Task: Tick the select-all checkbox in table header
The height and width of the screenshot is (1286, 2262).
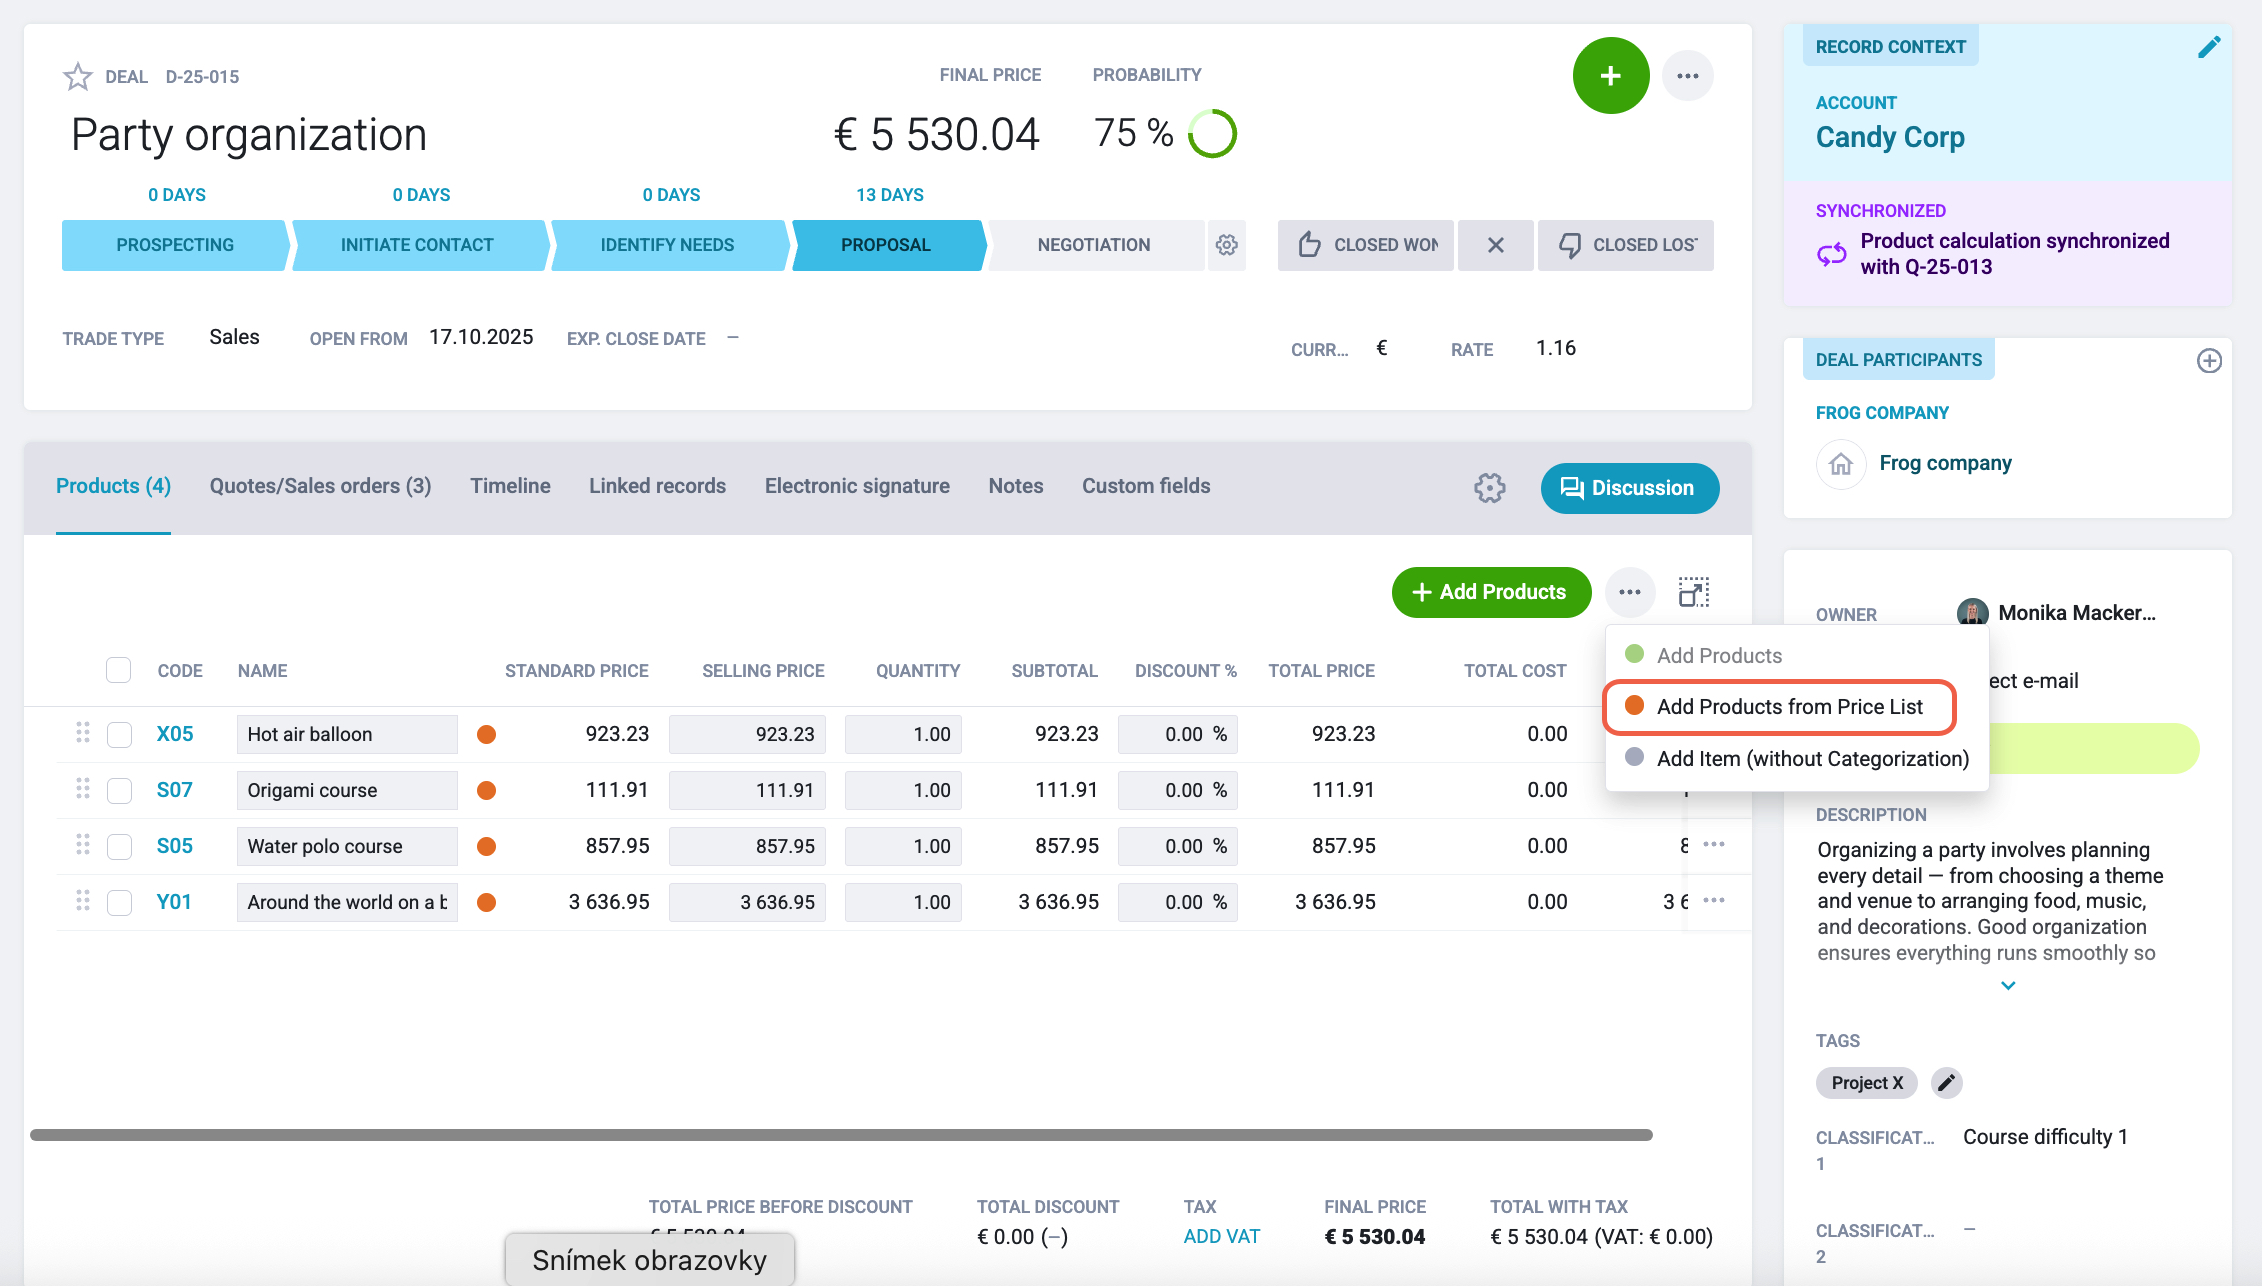Action: point(118,670)
